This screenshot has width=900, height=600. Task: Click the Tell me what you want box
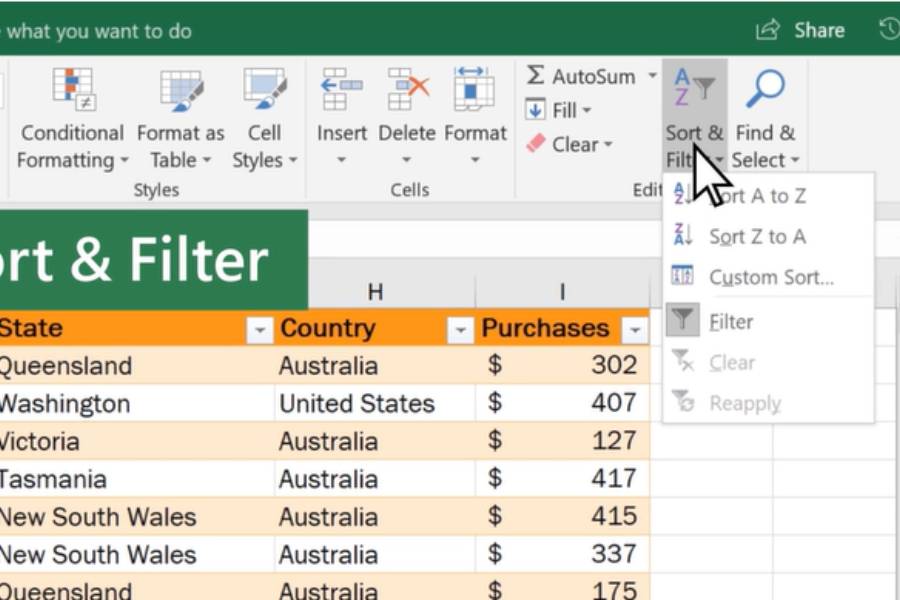pos(96,31)
